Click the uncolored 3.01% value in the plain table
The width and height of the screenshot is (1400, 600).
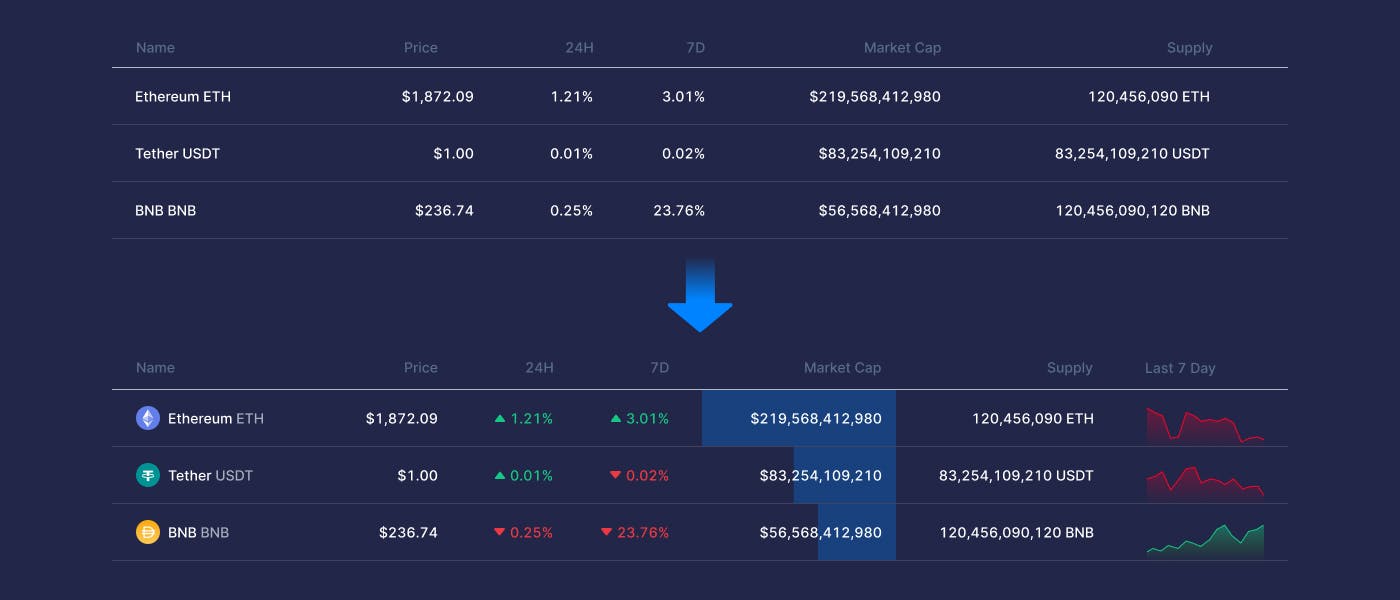click(x=684, y=97)
